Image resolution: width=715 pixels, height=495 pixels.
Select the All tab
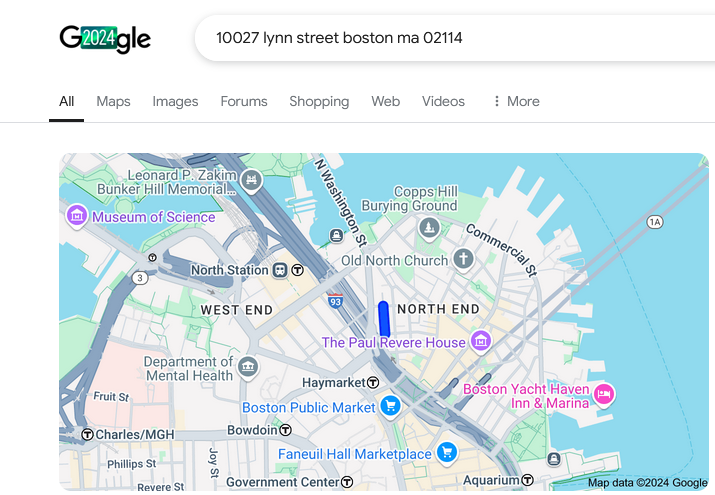coord(67,101)
